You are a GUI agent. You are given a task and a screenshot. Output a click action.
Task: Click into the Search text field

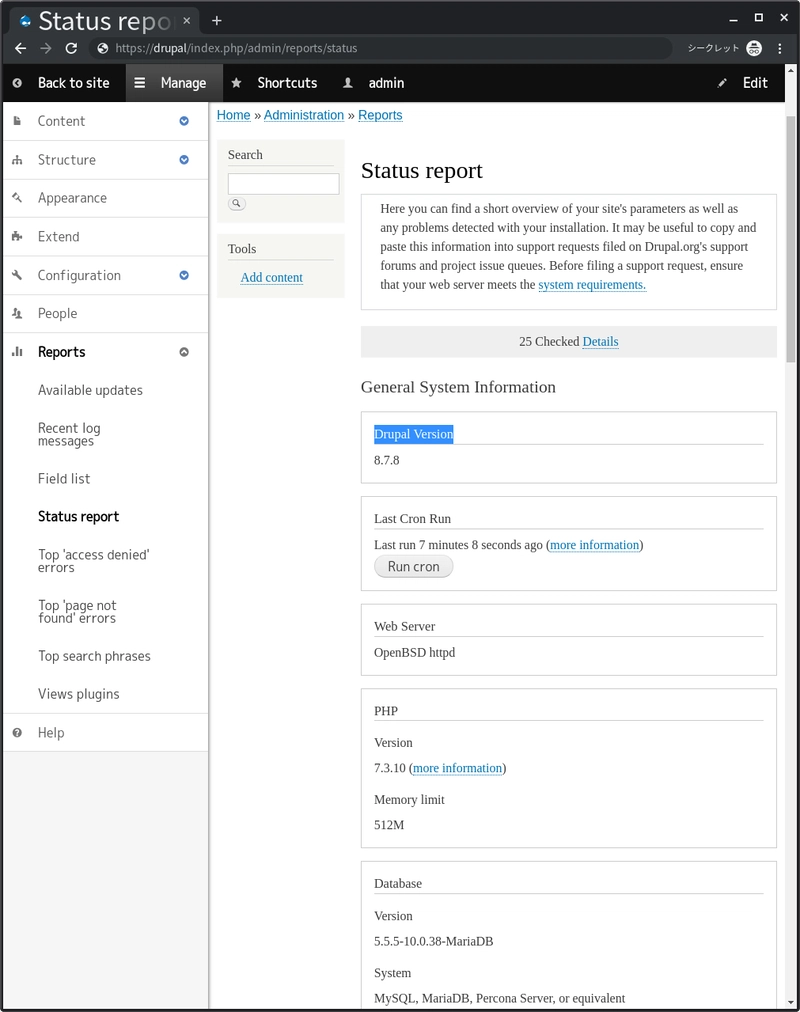coord(283,184)
